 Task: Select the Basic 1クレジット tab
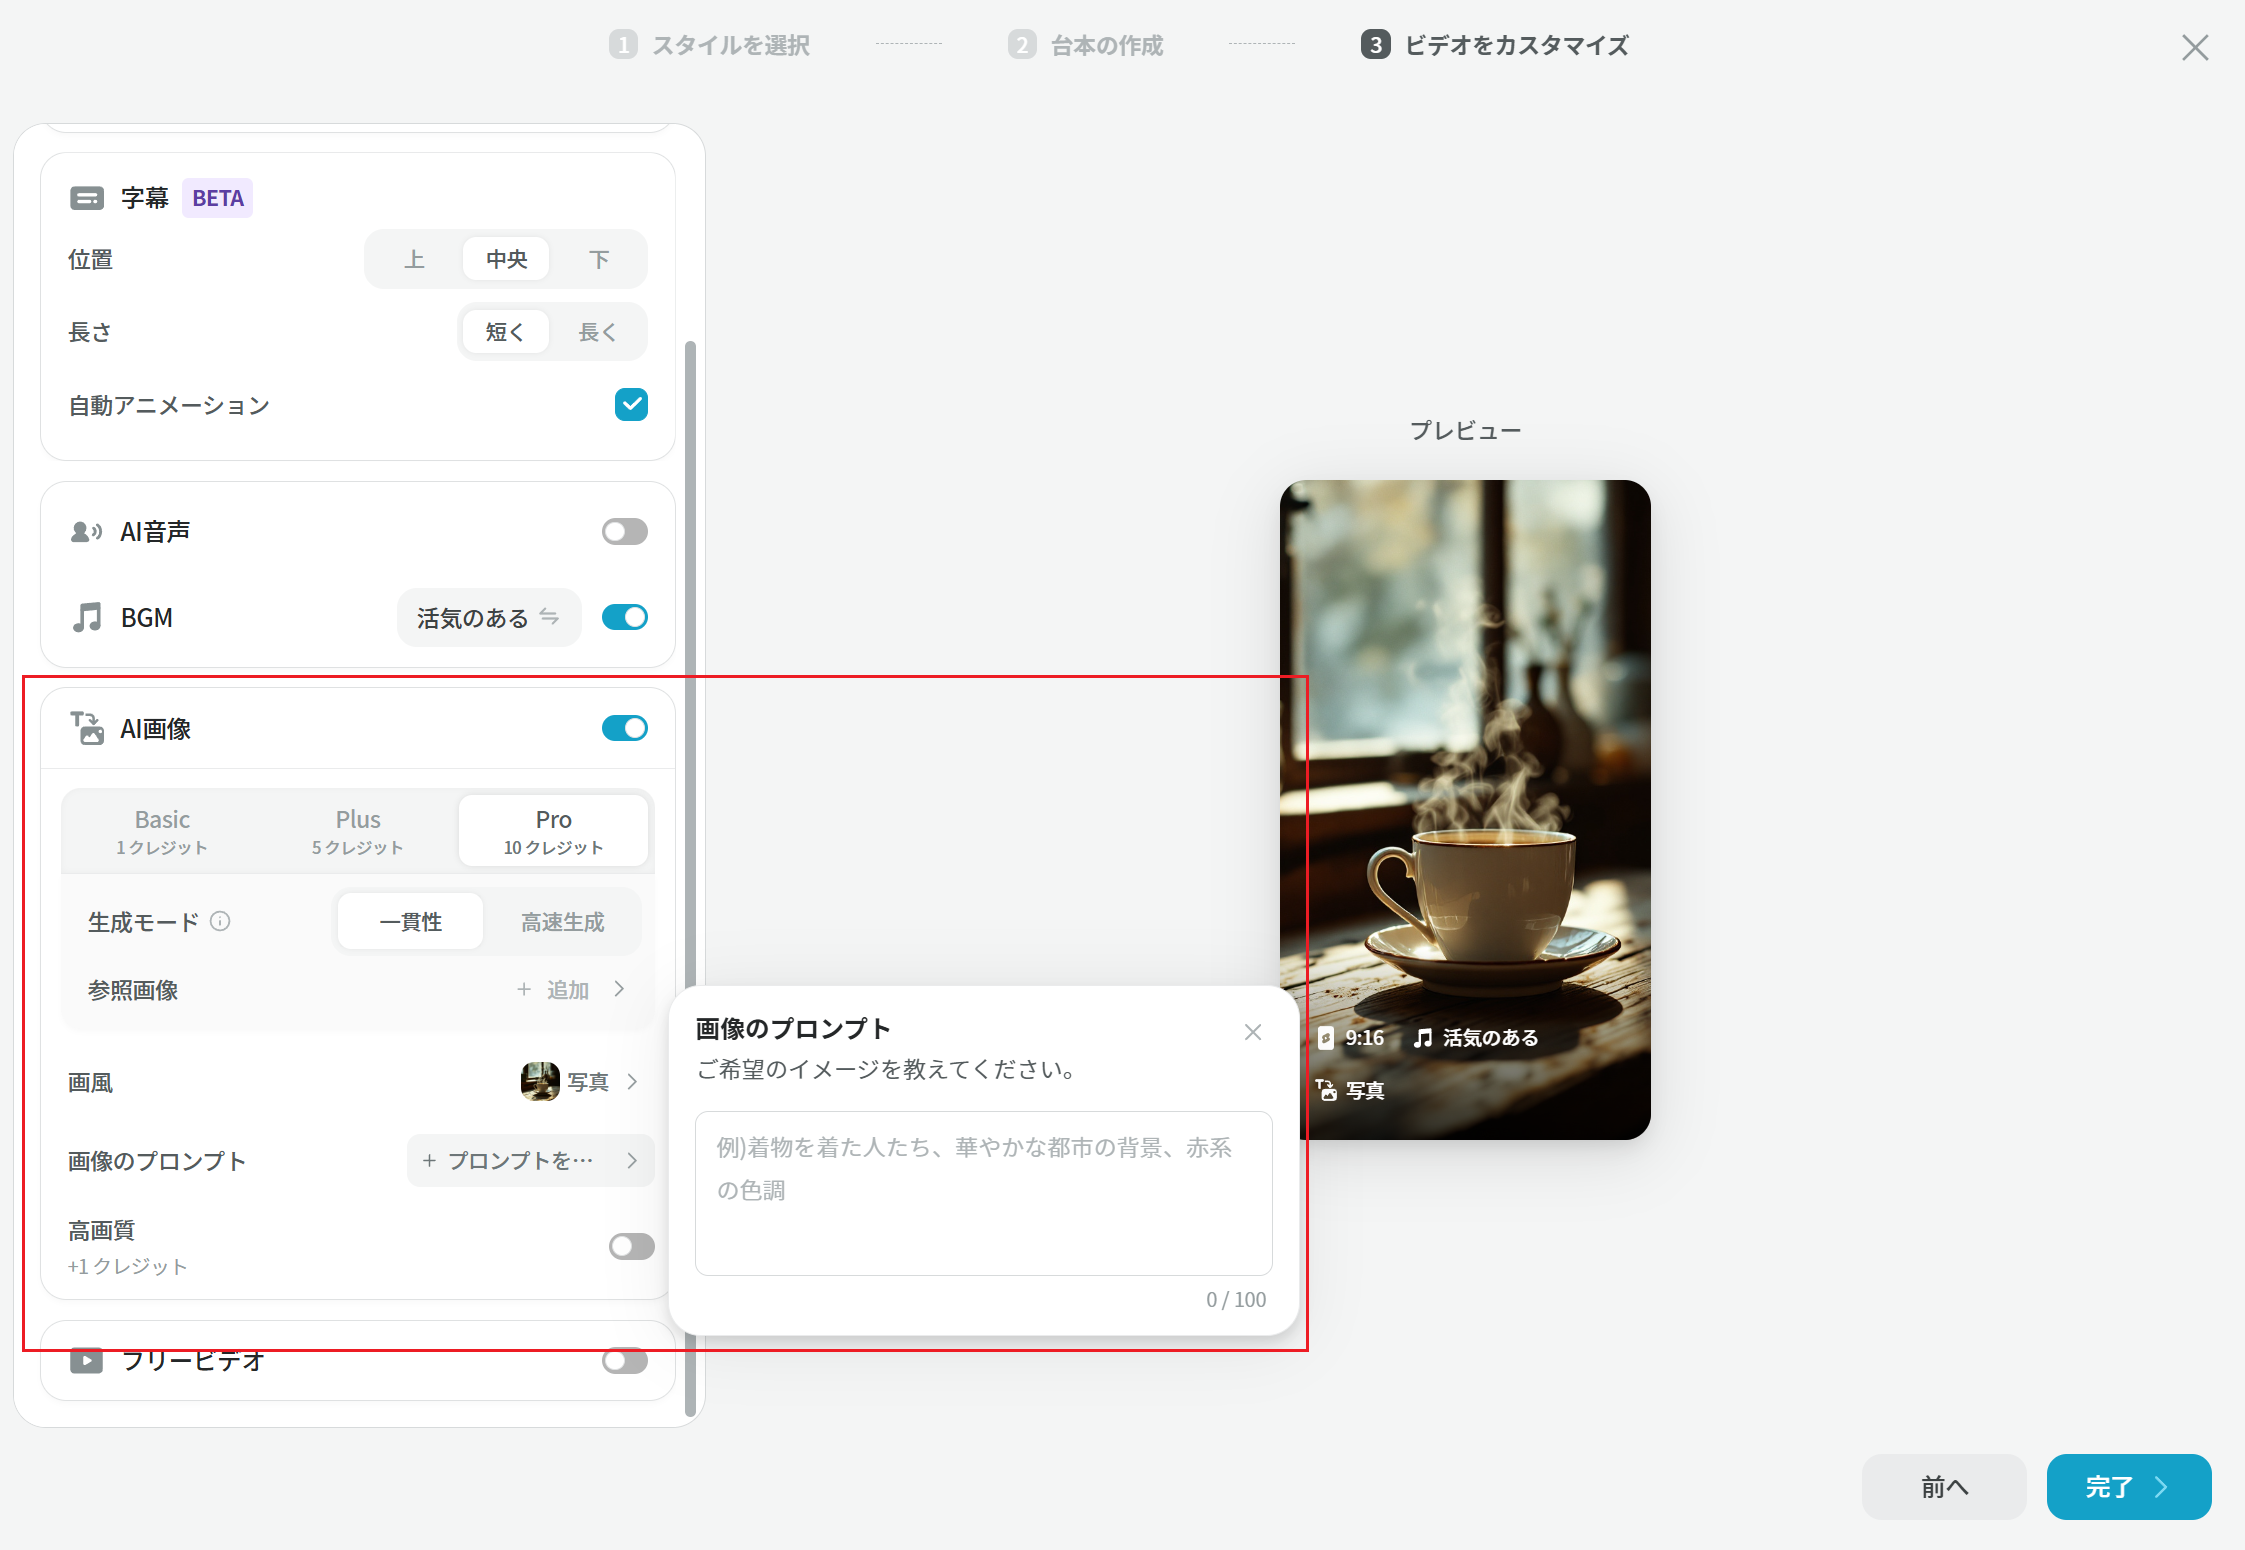[162, 831]
